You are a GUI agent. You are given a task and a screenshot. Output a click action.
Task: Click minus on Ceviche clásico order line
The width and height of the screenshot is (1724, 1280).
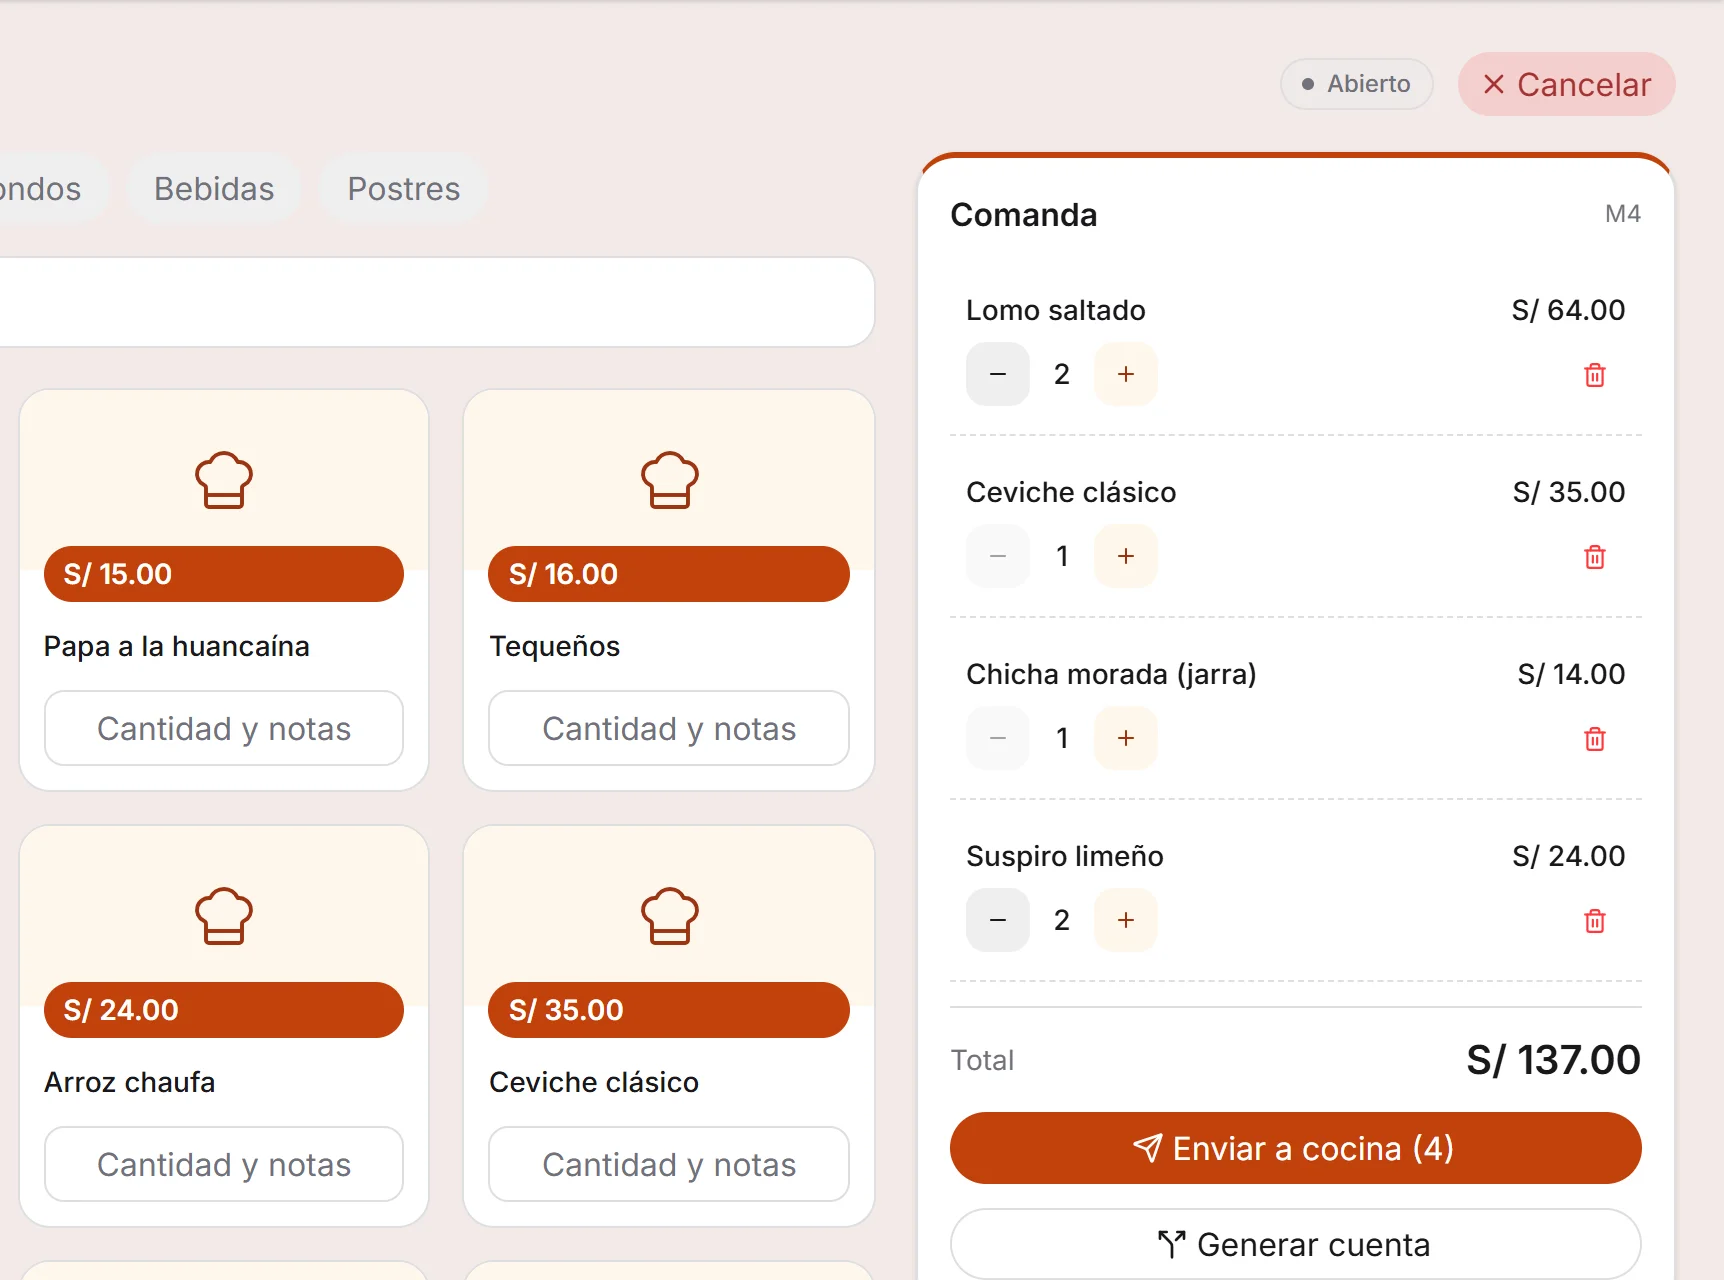(x=998, y=556)
